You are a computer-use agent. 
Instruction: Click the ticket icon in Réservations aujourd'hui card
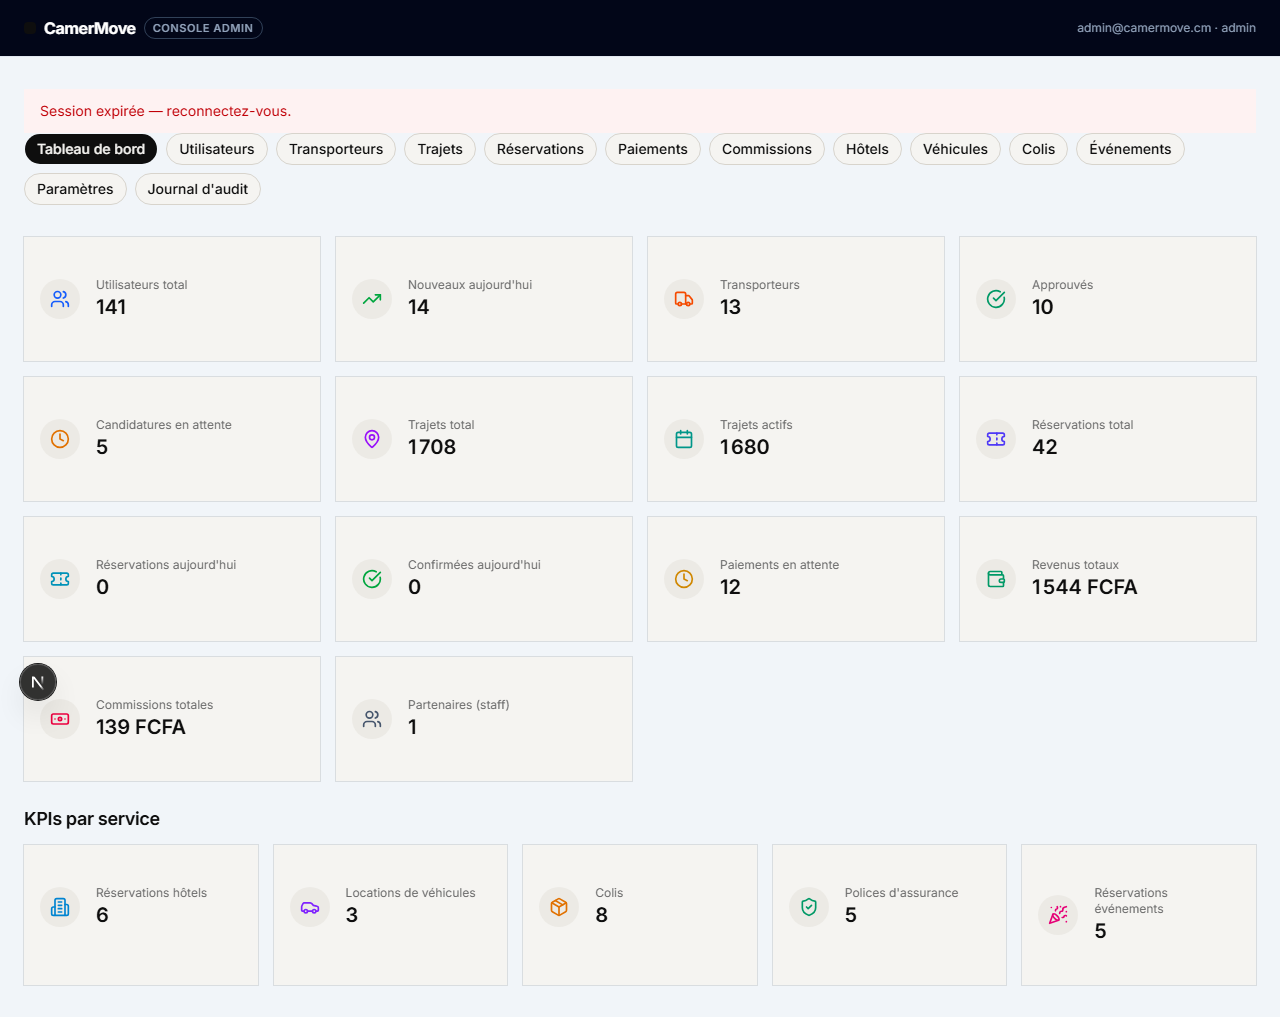tap(60, 579)
